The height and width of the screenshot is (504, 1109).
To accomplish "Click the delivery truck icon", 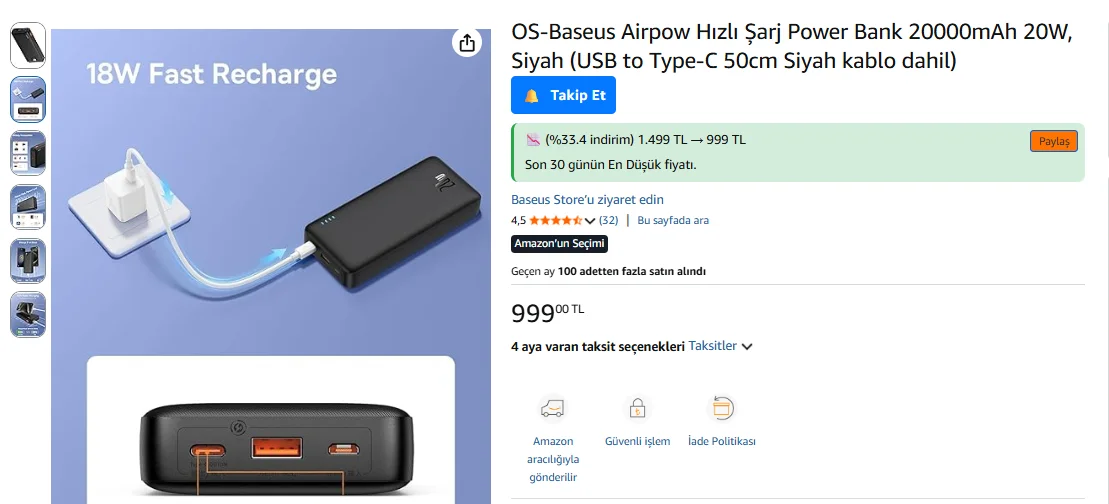I will 552,408.
